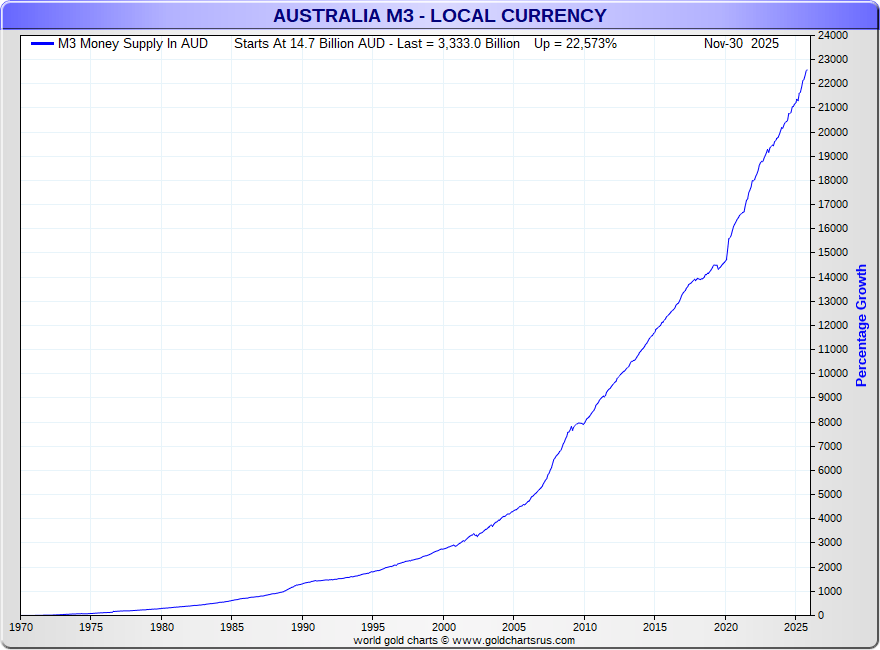Click the y-axis value 0

click(x=821, y=616)
